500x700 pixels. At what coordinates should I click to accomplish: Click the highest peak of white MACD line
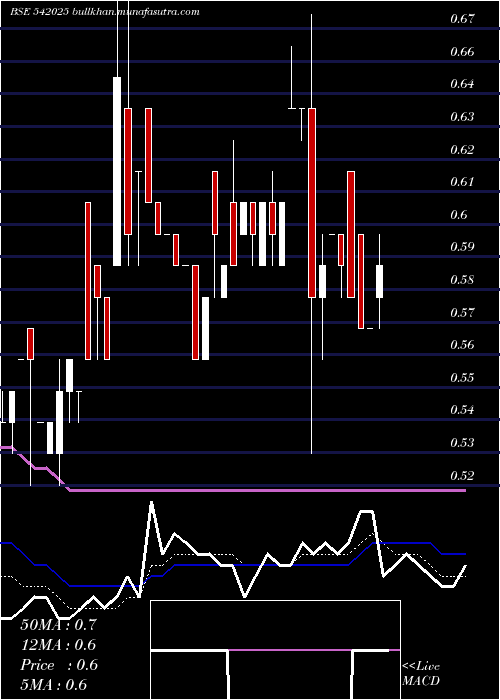pyautogui.click(x=152, y=503)
